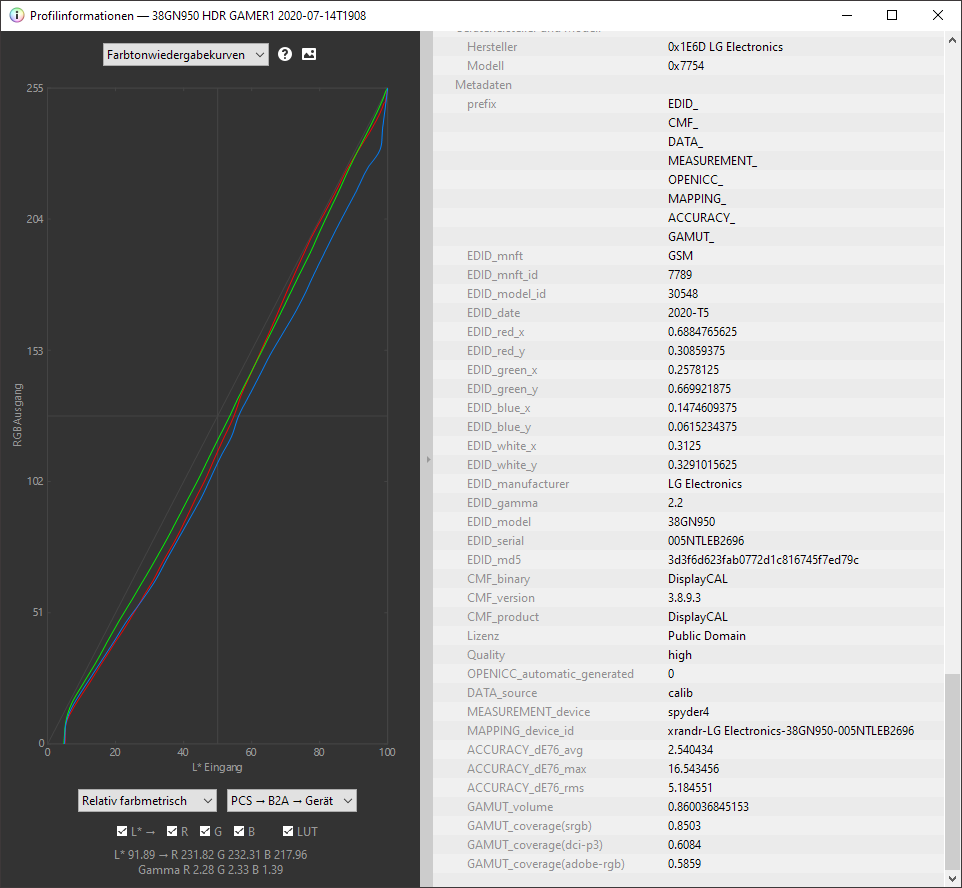Viewport: 962px width, 888px height.
Task: Click the Quality value high
Action: [680, 655]
